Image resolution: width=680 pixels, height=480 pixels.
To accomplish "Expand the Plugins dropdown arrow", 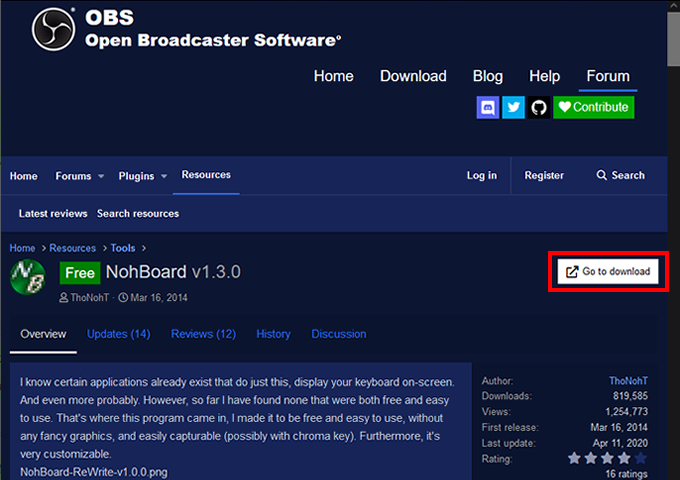I will click(x=164, y=176).
